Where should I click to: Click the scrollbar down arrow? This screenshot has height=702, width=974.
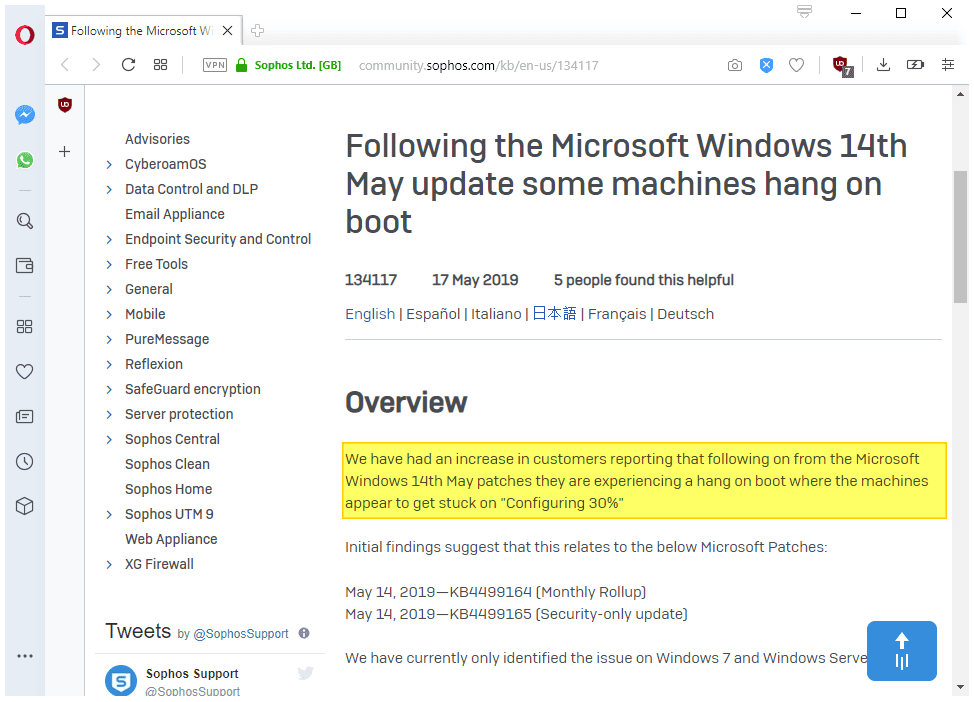[x=960, y=686]
